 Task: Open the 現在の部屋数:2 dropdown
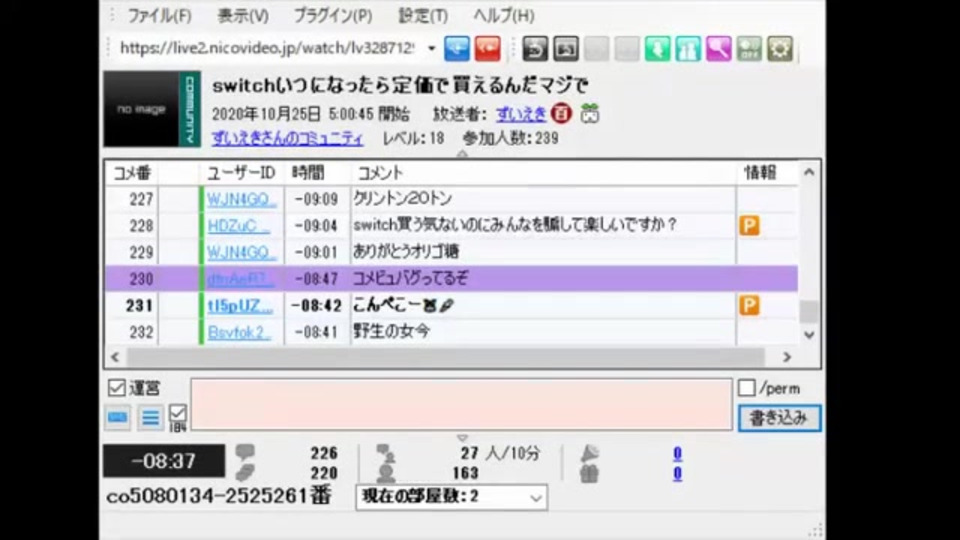452,497
